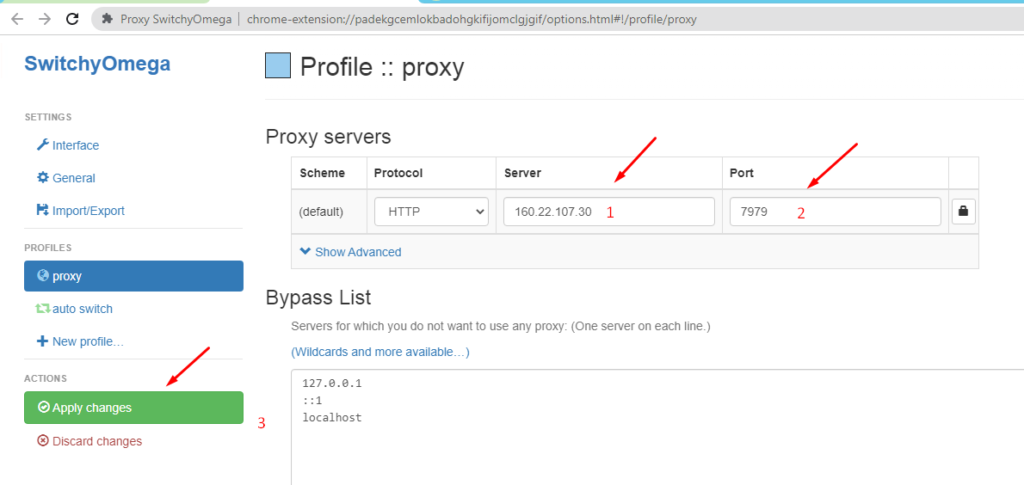Click the extension puzzle icon in address bar
The width and height of the screenshot is (1024, 485).
point(108,20)
